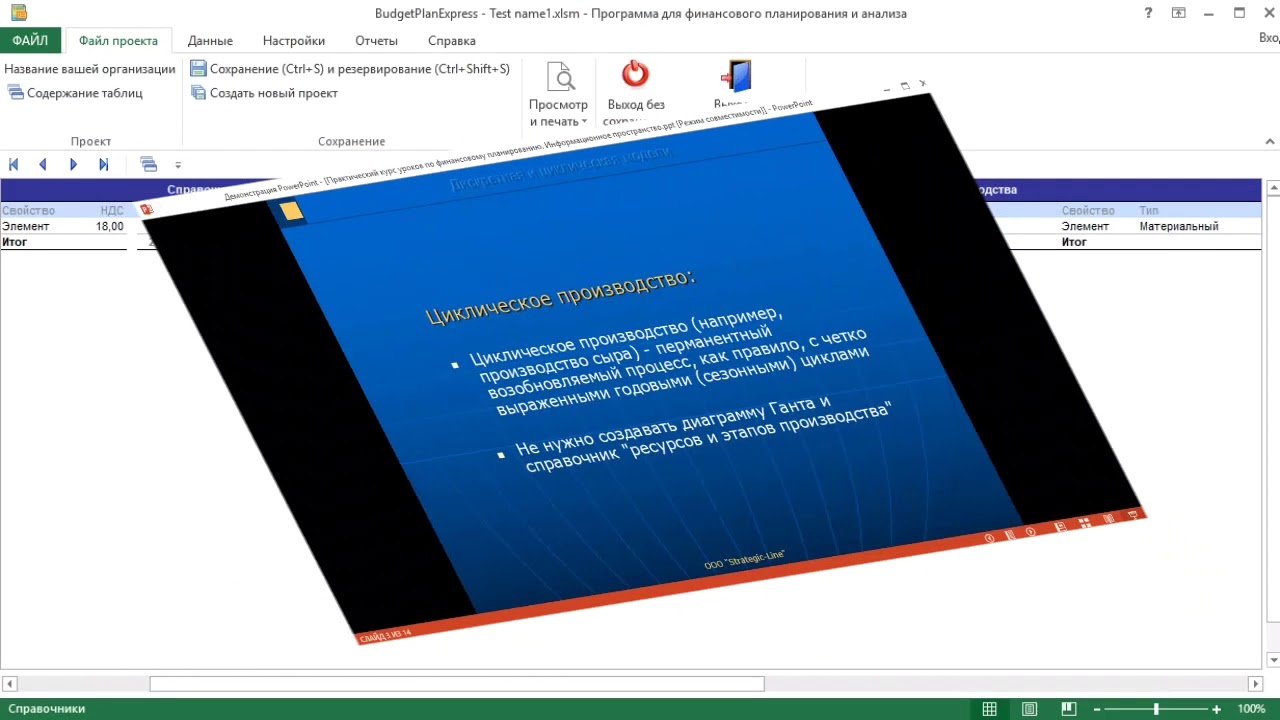Screen dimensions: 1280x720
Task: Click Создать новый проект button
Action: [x=264, y=93]
